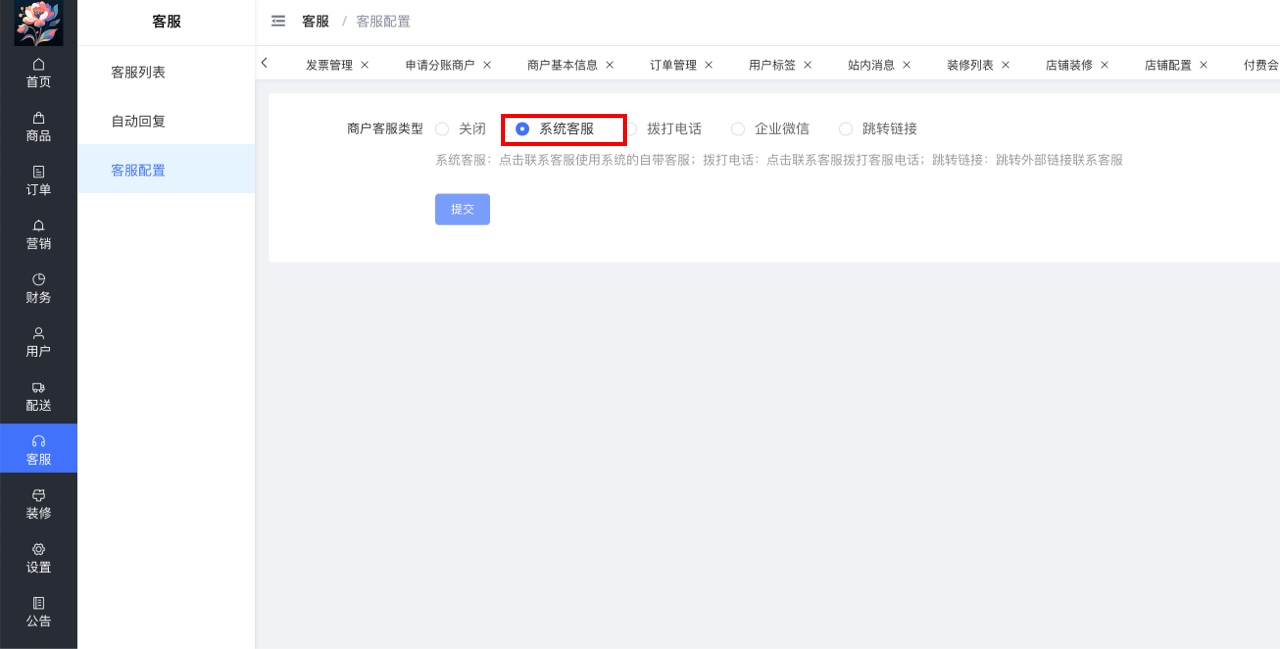Image resolution: width=1280 pixels, height=649 pixels.
Task: Go to 订单 orders in sidebar
Action: coord(38,181)
